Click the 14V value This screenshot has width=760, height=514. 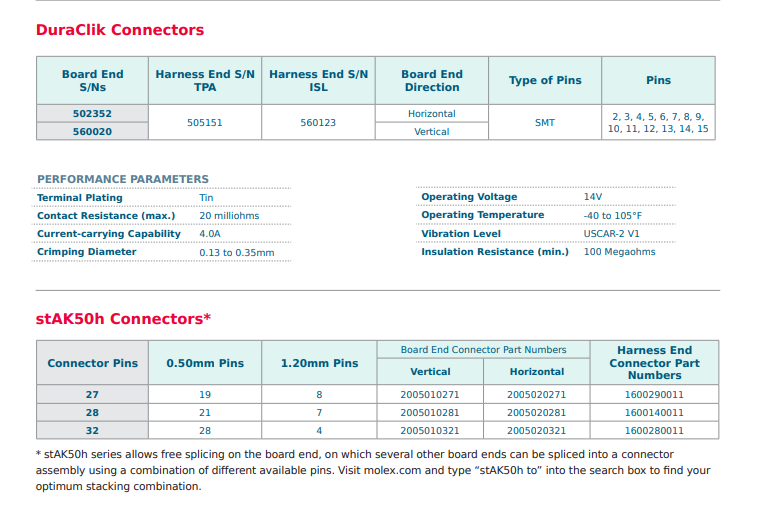coord(593,196)
